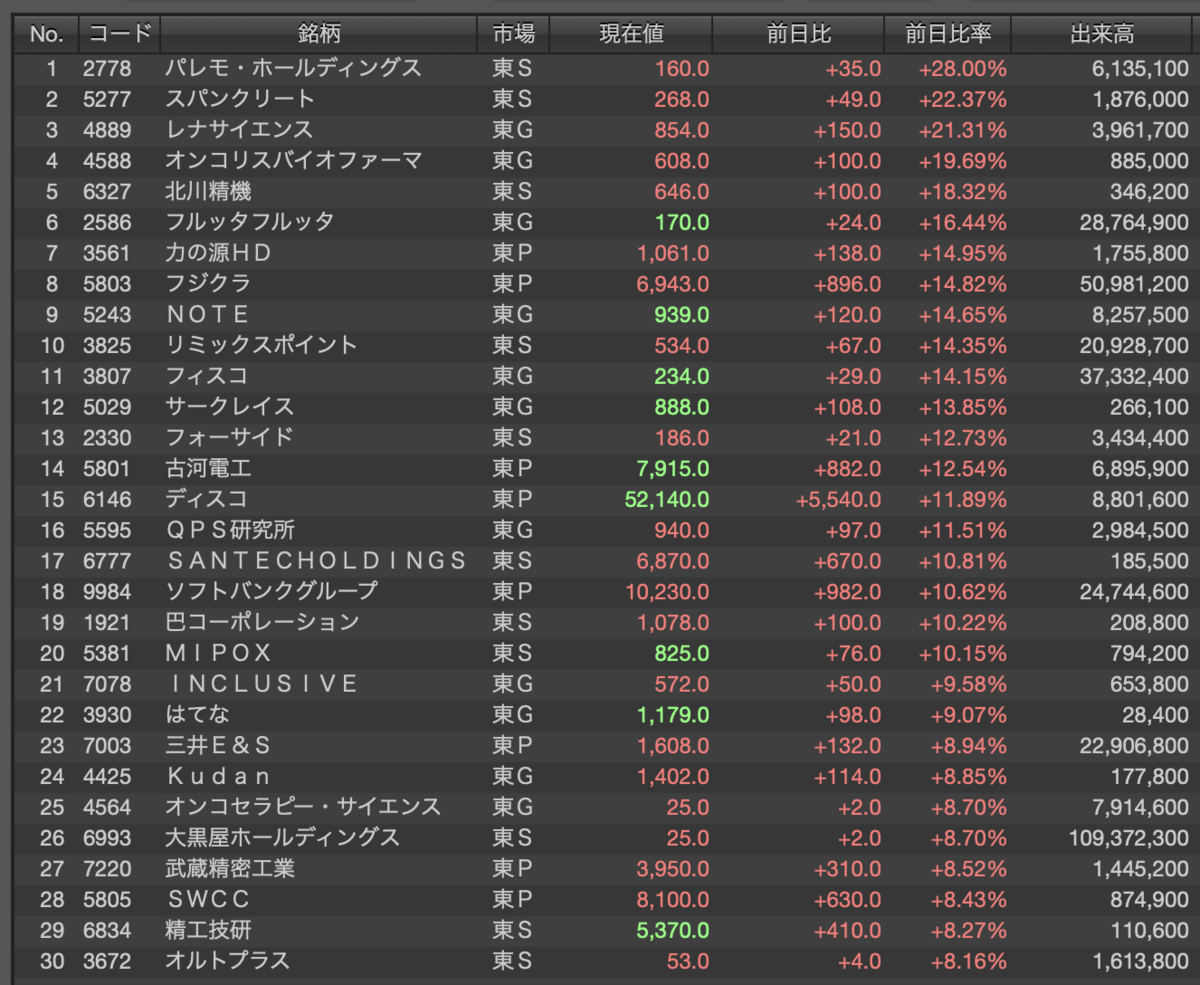
Task: Click current price 7,915.0
Action: click(672, 468)
